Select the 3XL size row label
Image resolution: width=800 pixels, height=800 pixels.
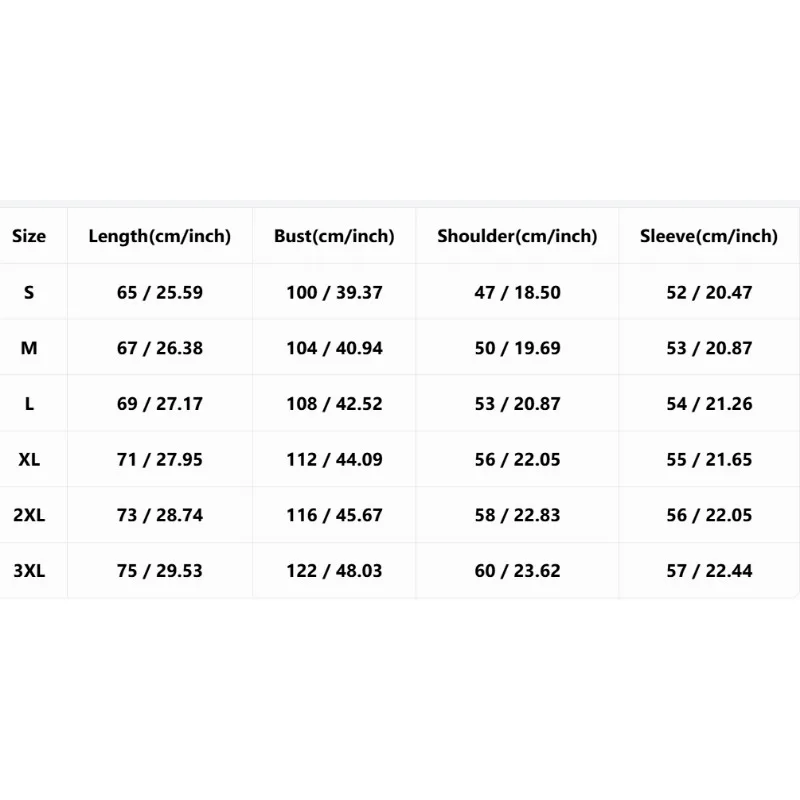(29, 570)
